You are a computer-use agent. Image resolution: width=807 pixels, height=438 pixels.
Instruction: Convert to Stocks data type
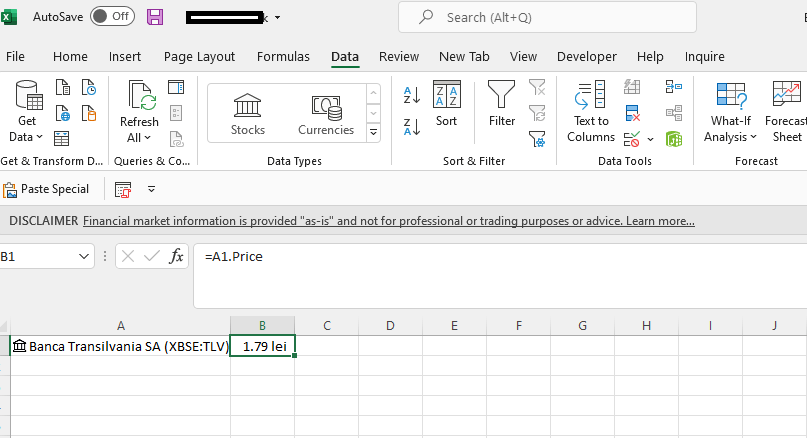pyautogui.click(x=248, y=114)
